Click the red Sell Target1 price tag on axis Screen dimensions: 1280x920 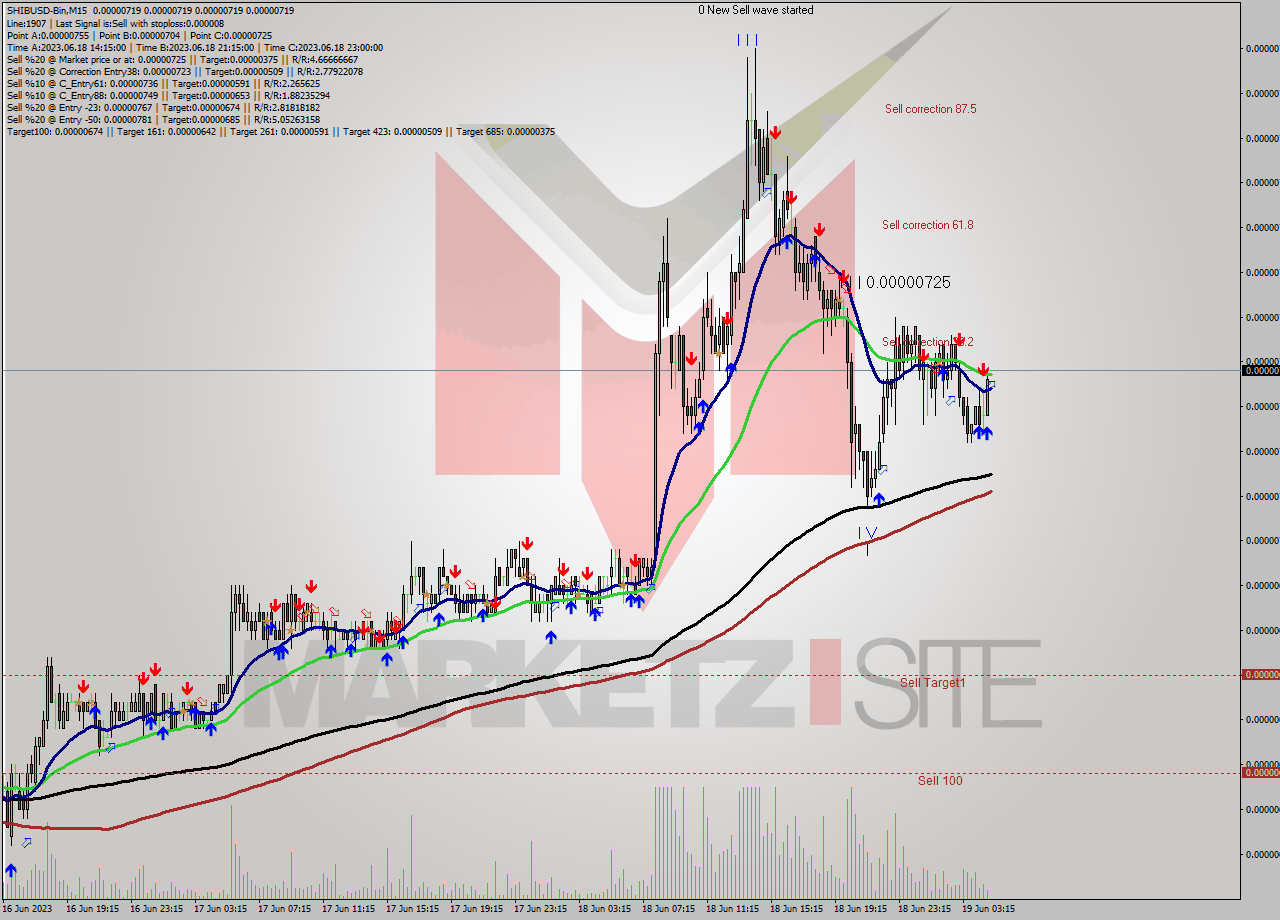click(1260, 675)
